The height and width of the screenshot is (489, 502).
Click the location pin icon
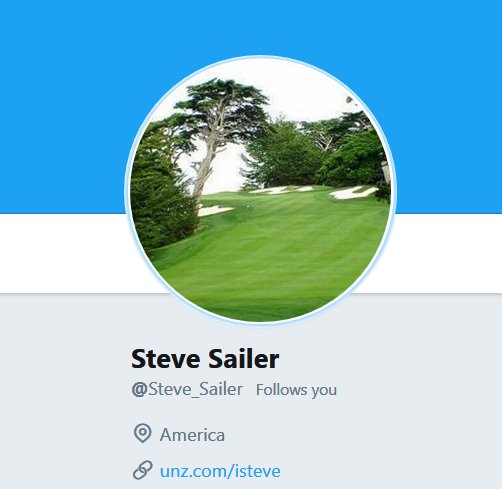(x=143, y=433)
